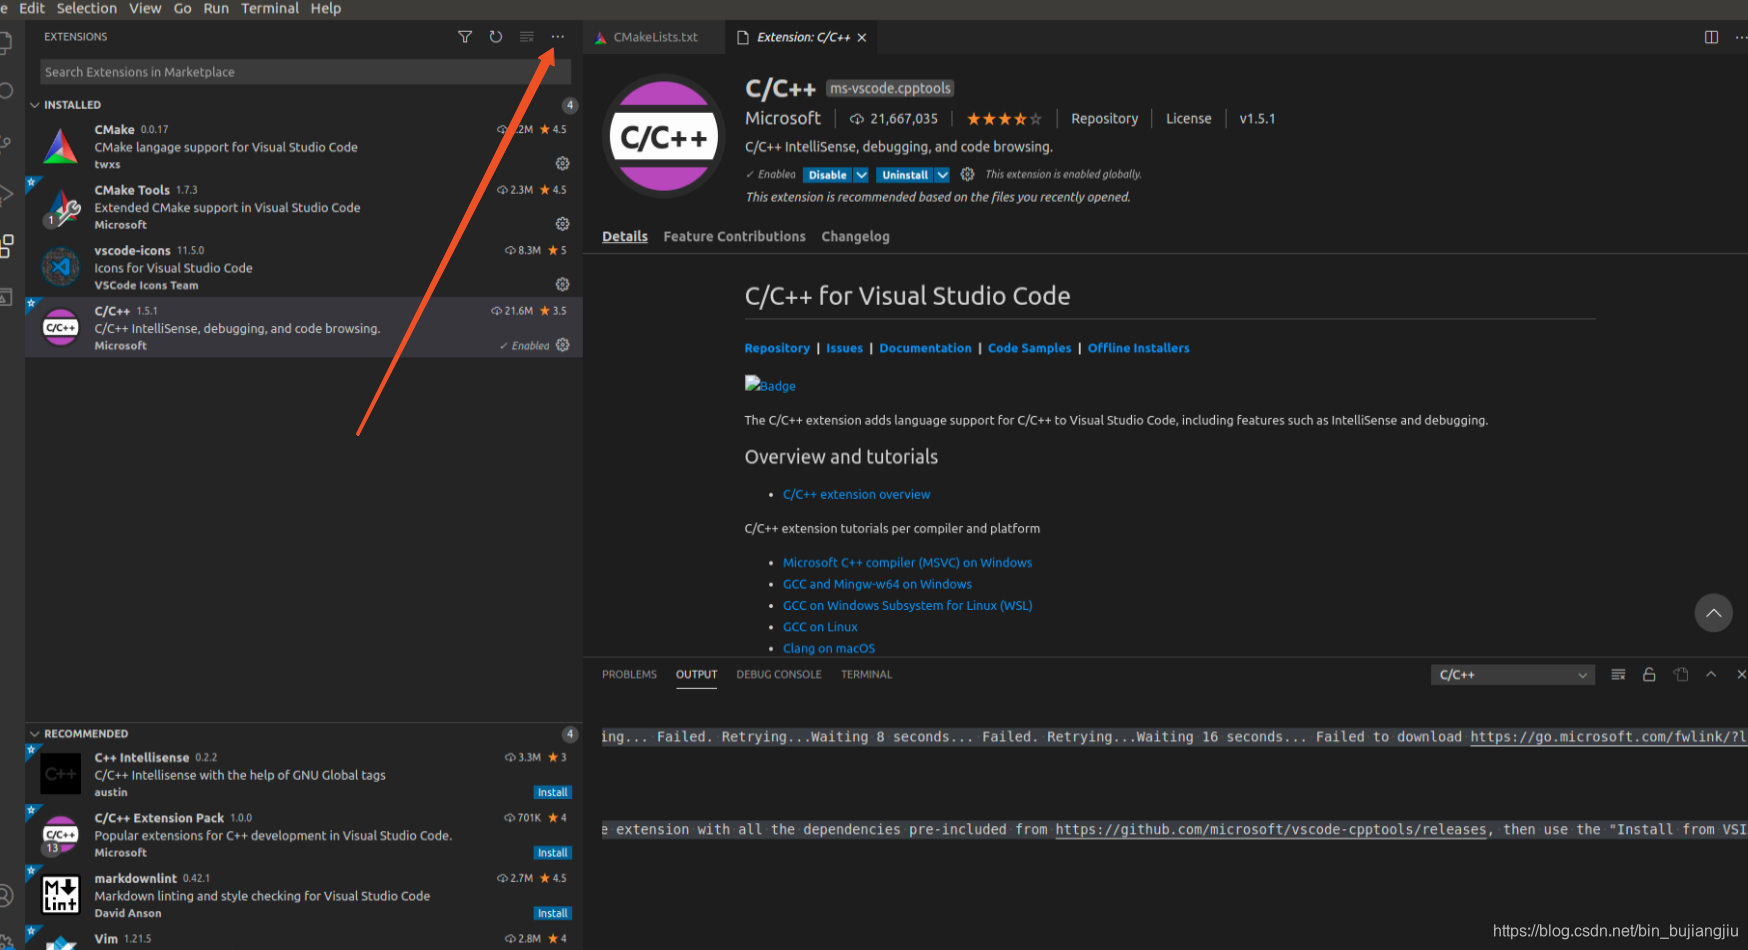
Task: Open manage gear for C/C++ list entry
Action: (x=563, y=345)
